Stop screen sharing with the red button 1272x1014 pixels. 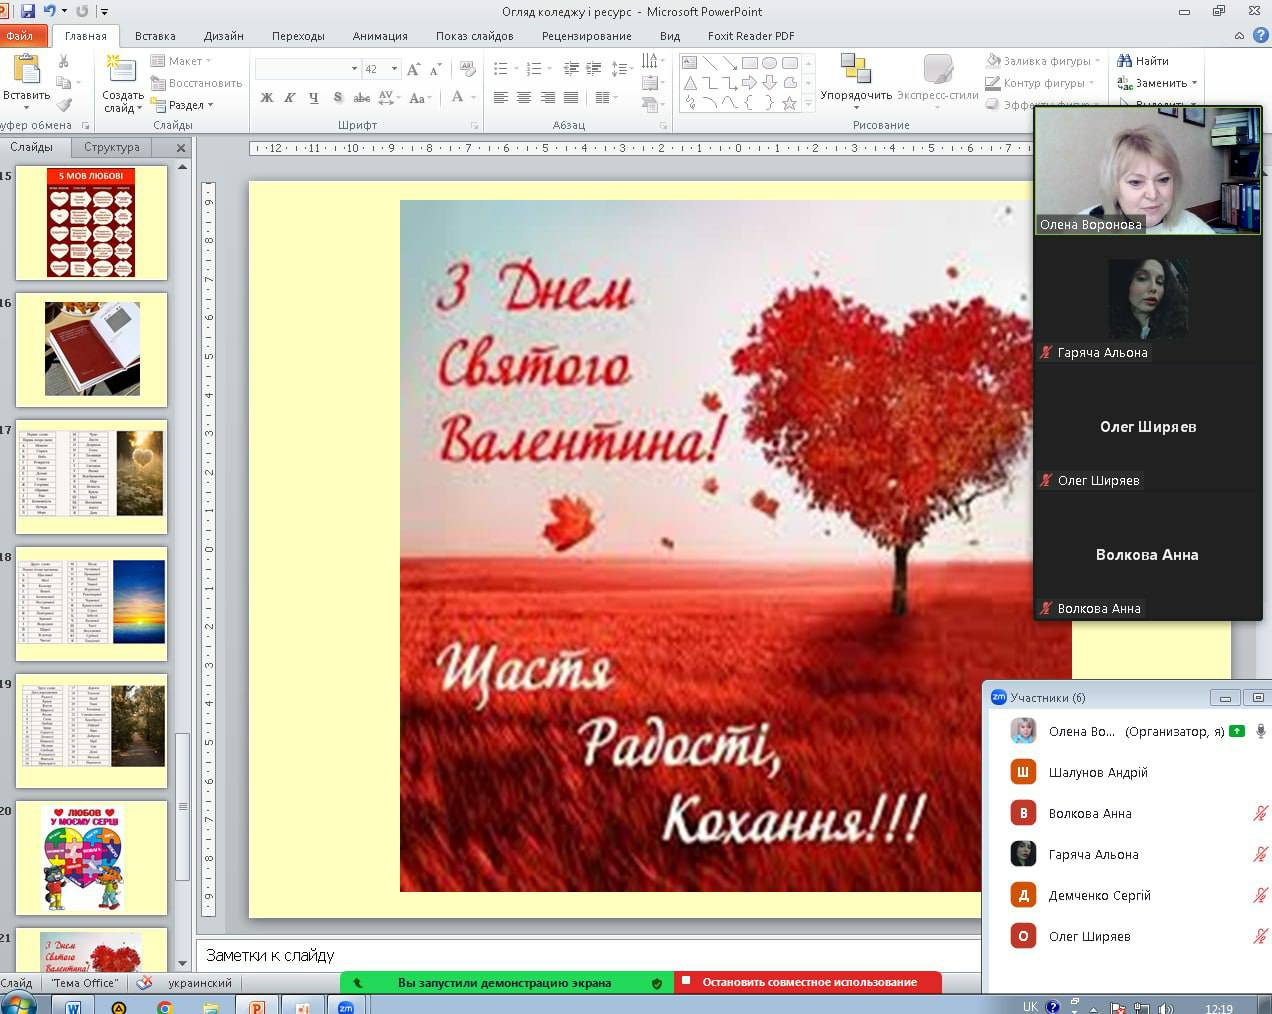tap(808, 982)
